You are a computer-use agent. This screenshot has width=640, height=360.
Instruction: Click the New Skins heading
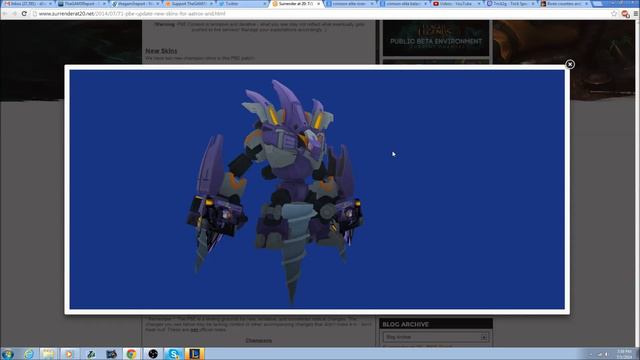click(161, 51)
